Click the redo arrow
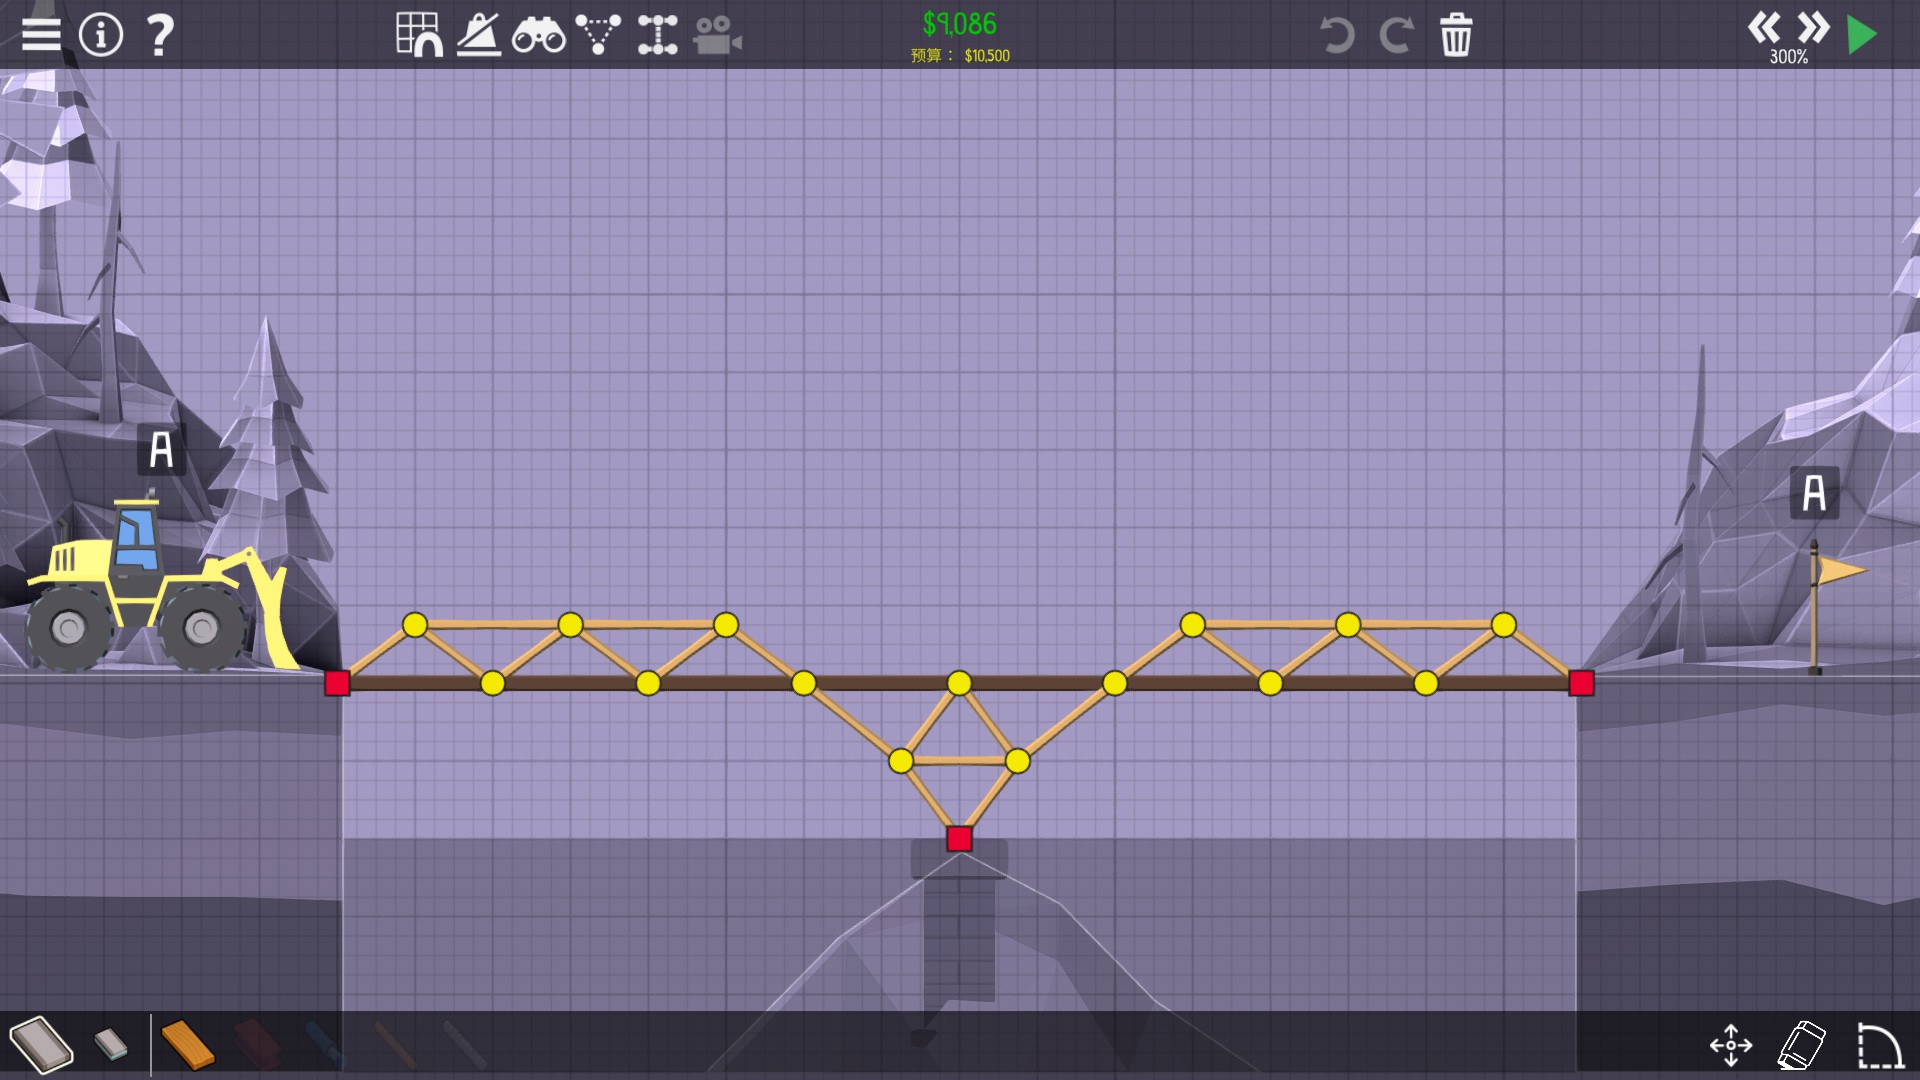Image resolution: width=1920 pixels, height=1080 pixels. click(x=1396, y=35)
